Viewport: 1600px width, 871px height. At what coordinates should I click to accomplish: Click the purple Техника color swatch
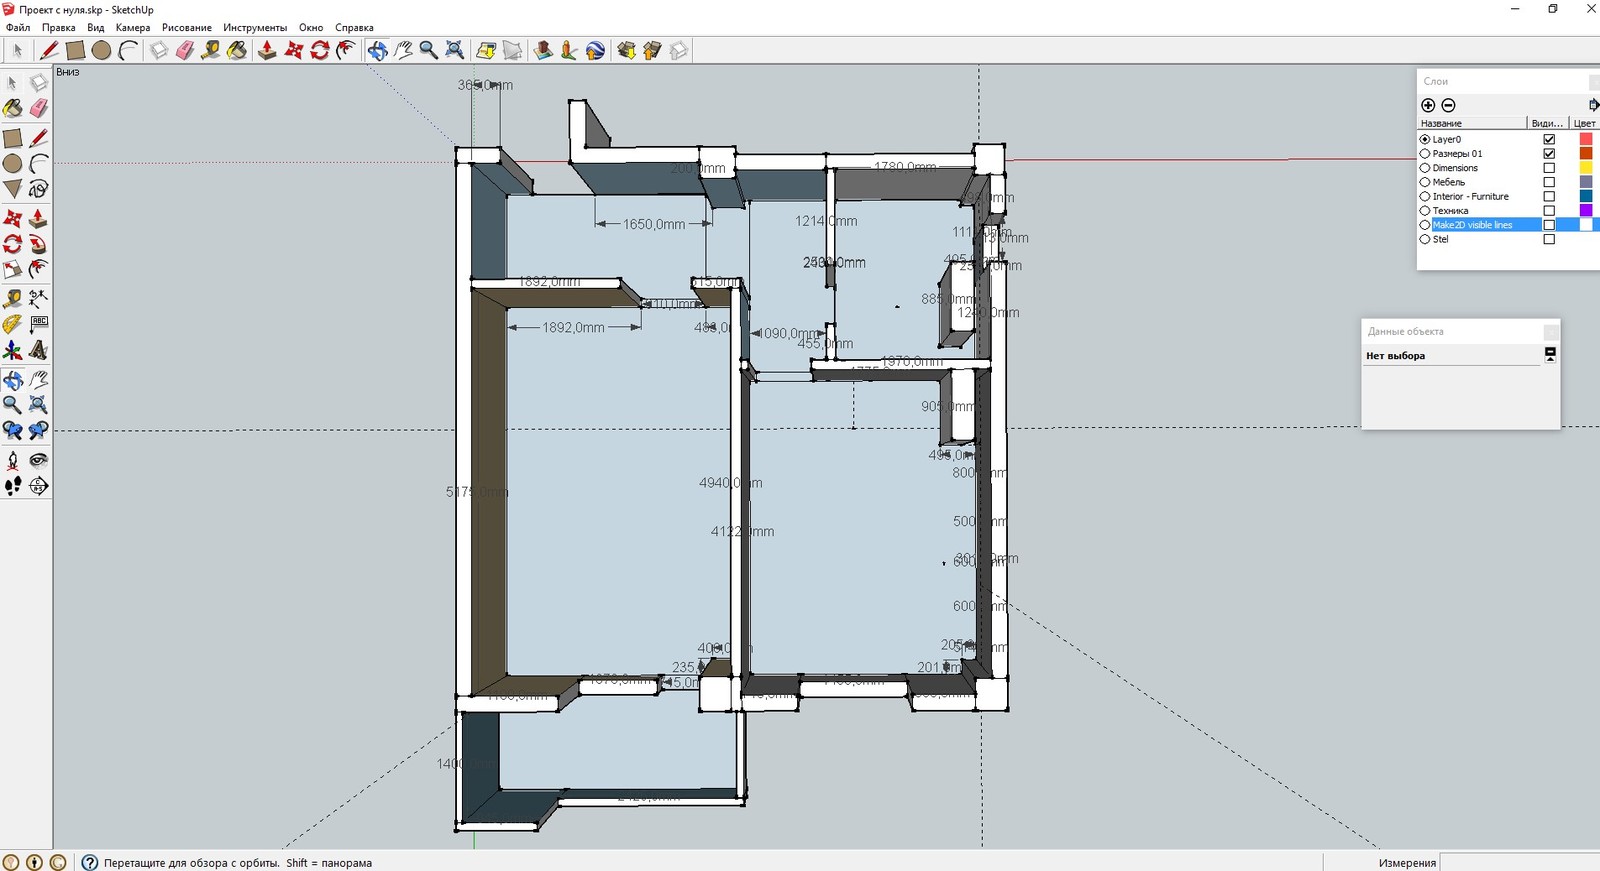(1585, 210)
